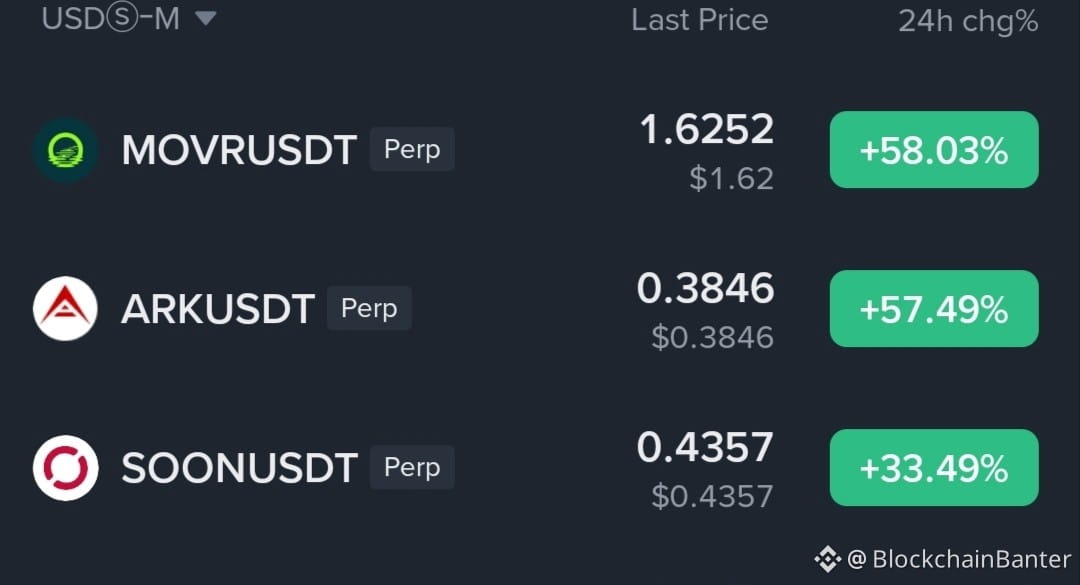Image resolution: width=1080 pixels, height=585 pixels.
Task: Click the red ARK coin logo
Action: click(x=65, y=309)
